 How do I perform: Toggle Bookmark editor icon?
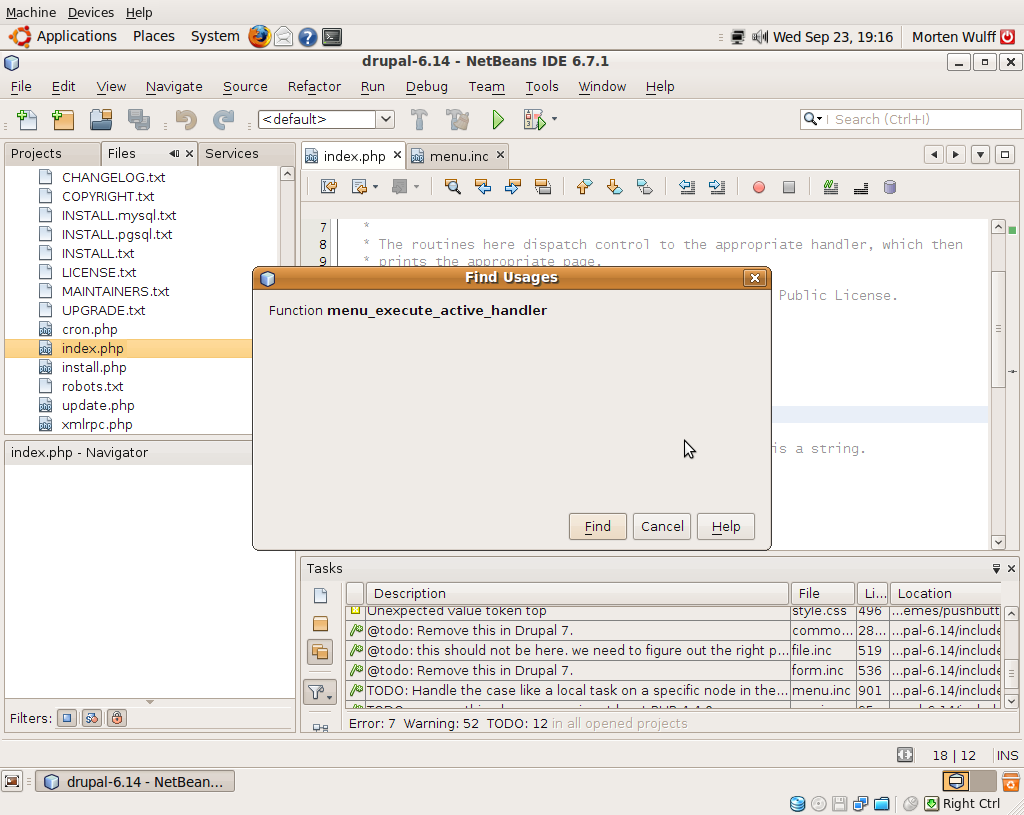click(645, 187)
